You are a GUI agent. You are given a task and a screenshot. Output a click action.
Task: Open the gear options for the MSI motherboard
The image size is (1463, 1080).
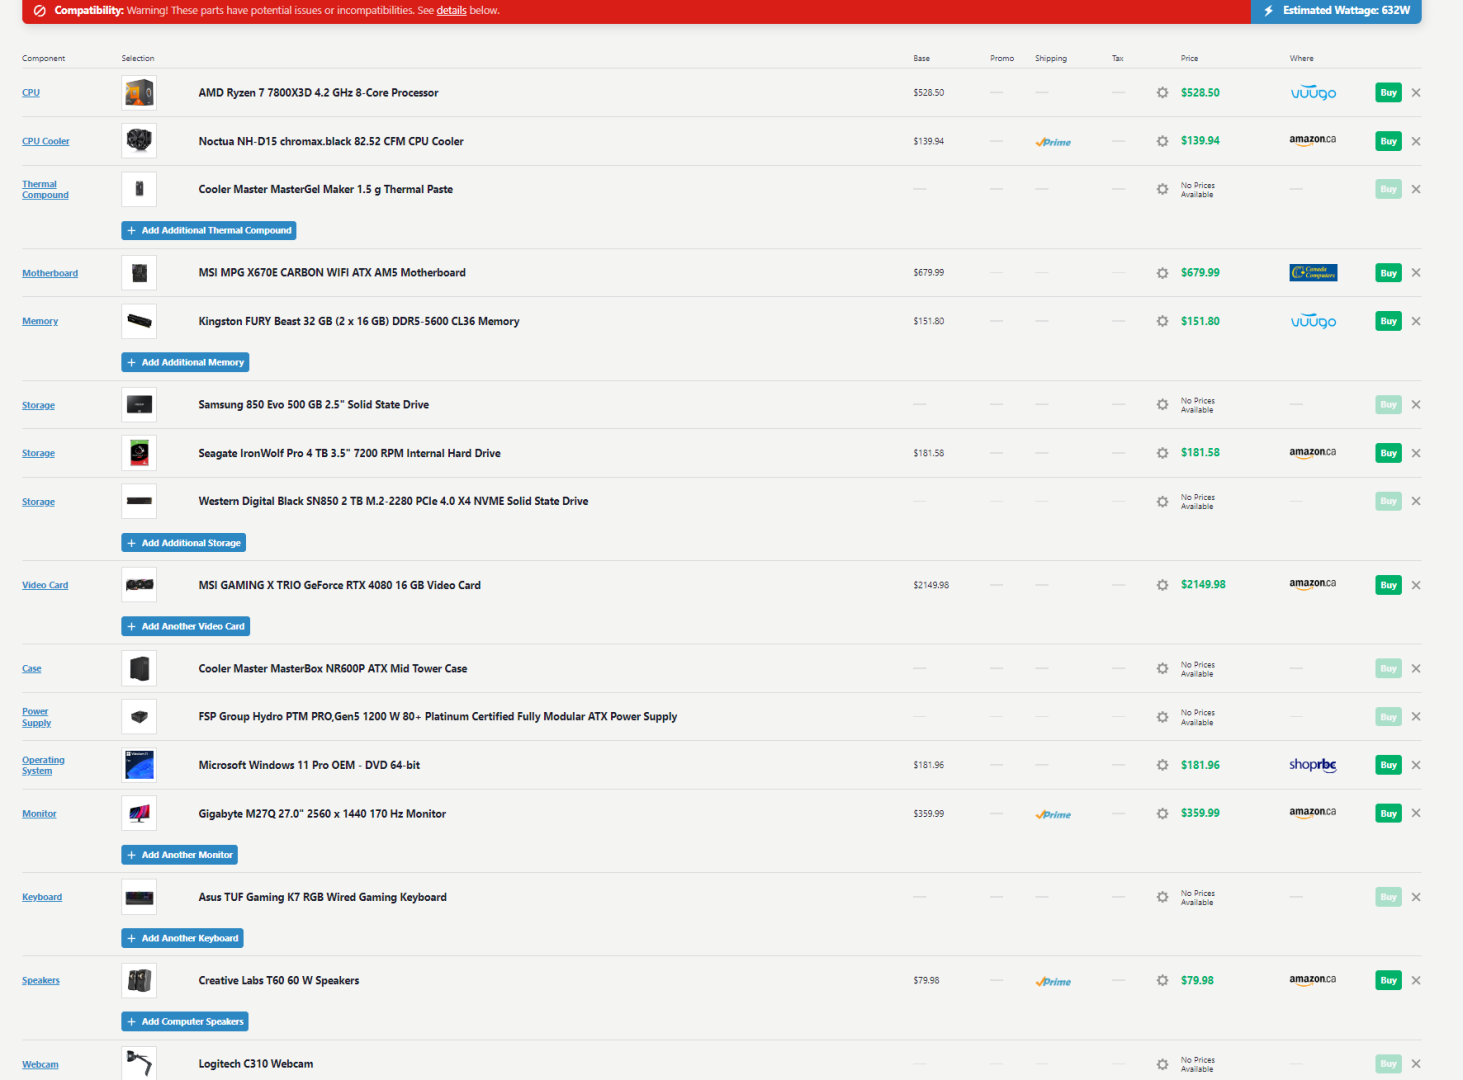[1162, 273]
